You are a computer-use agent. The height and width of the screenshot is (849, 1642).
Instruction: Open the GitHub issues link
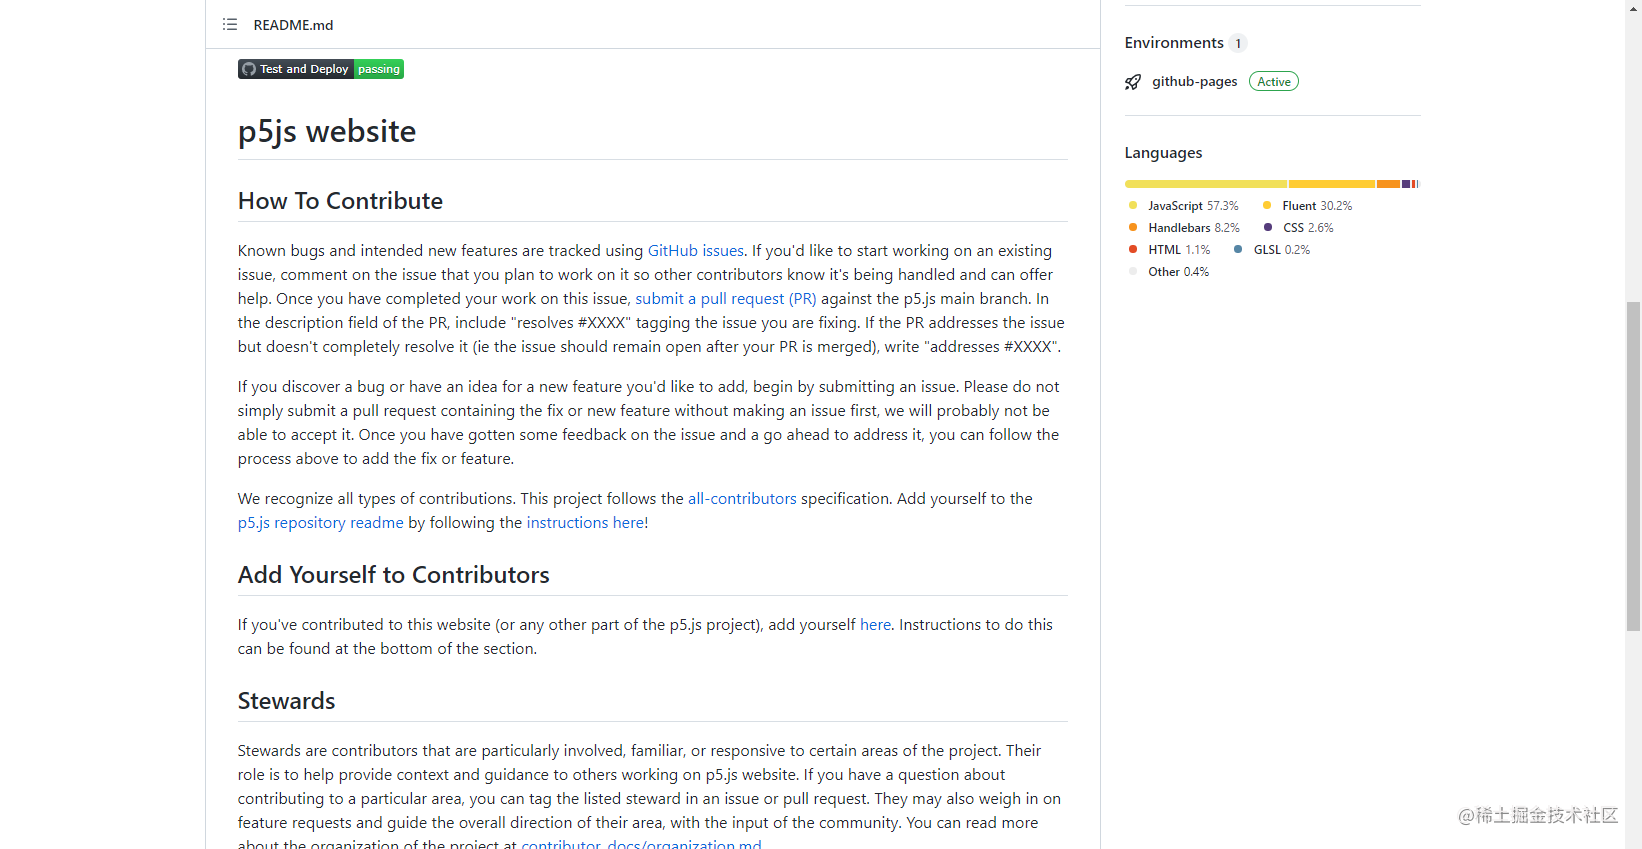click(696, 251)
